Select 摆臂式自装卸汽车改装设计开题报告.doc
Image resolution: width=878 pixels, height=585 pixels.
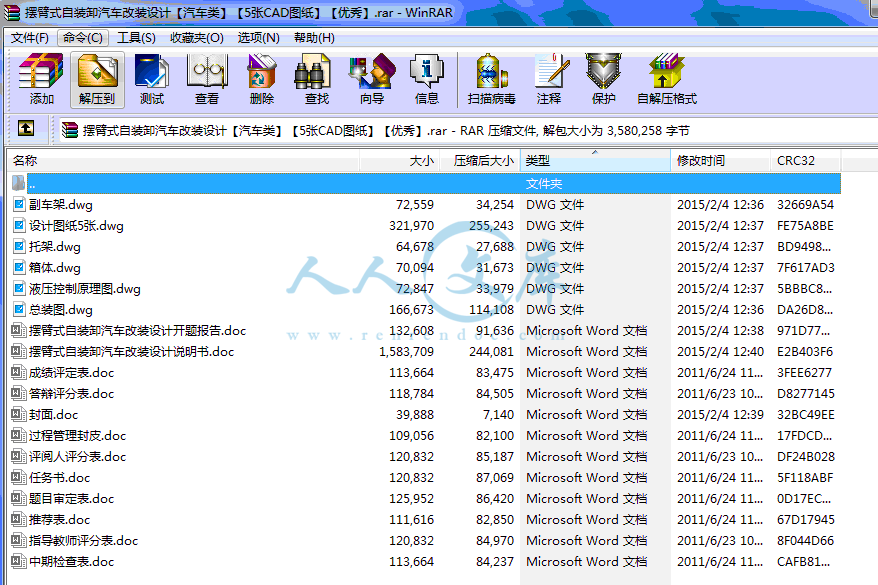click(137, 331)
